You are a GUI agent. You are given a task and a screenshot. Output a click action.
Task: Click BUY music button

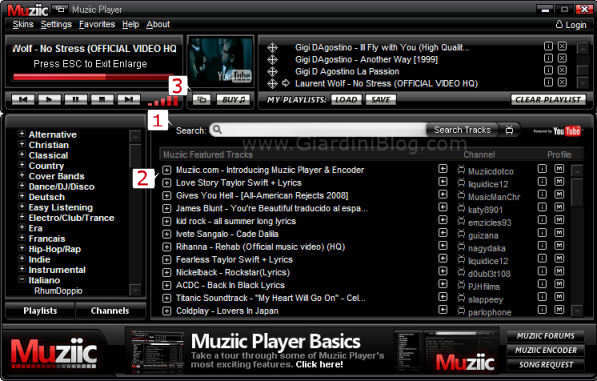coord(233,100)
